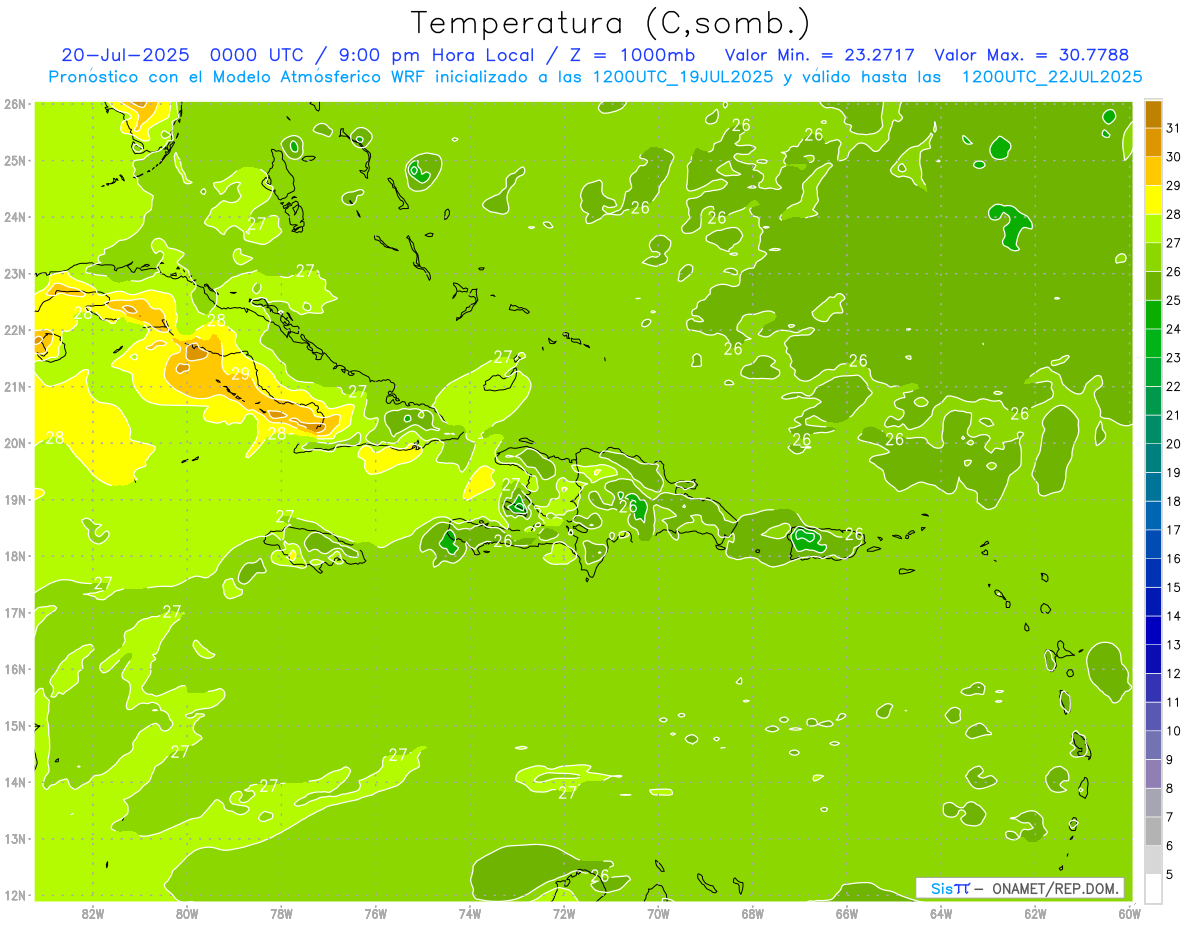Viewport: 1200px width, 927px height.
Task: Click latitude axis label 14N
Action: (15, 782)
